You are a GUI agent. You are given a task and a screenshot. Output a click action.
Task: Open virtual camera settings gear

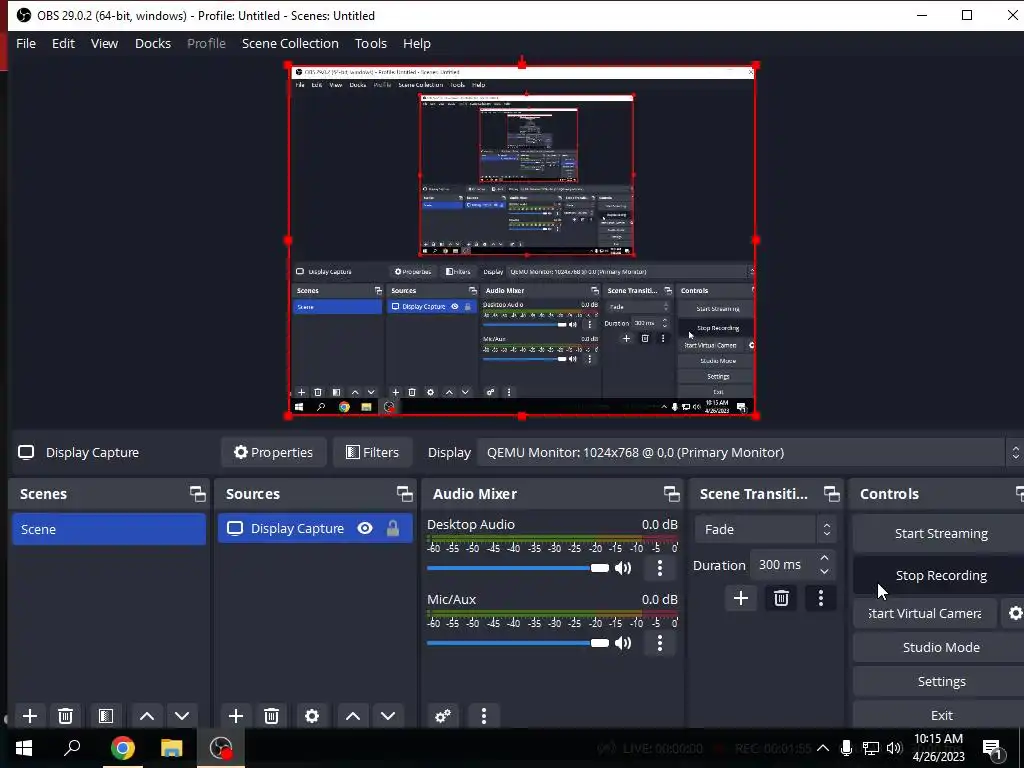click(x=1015, y=613)
